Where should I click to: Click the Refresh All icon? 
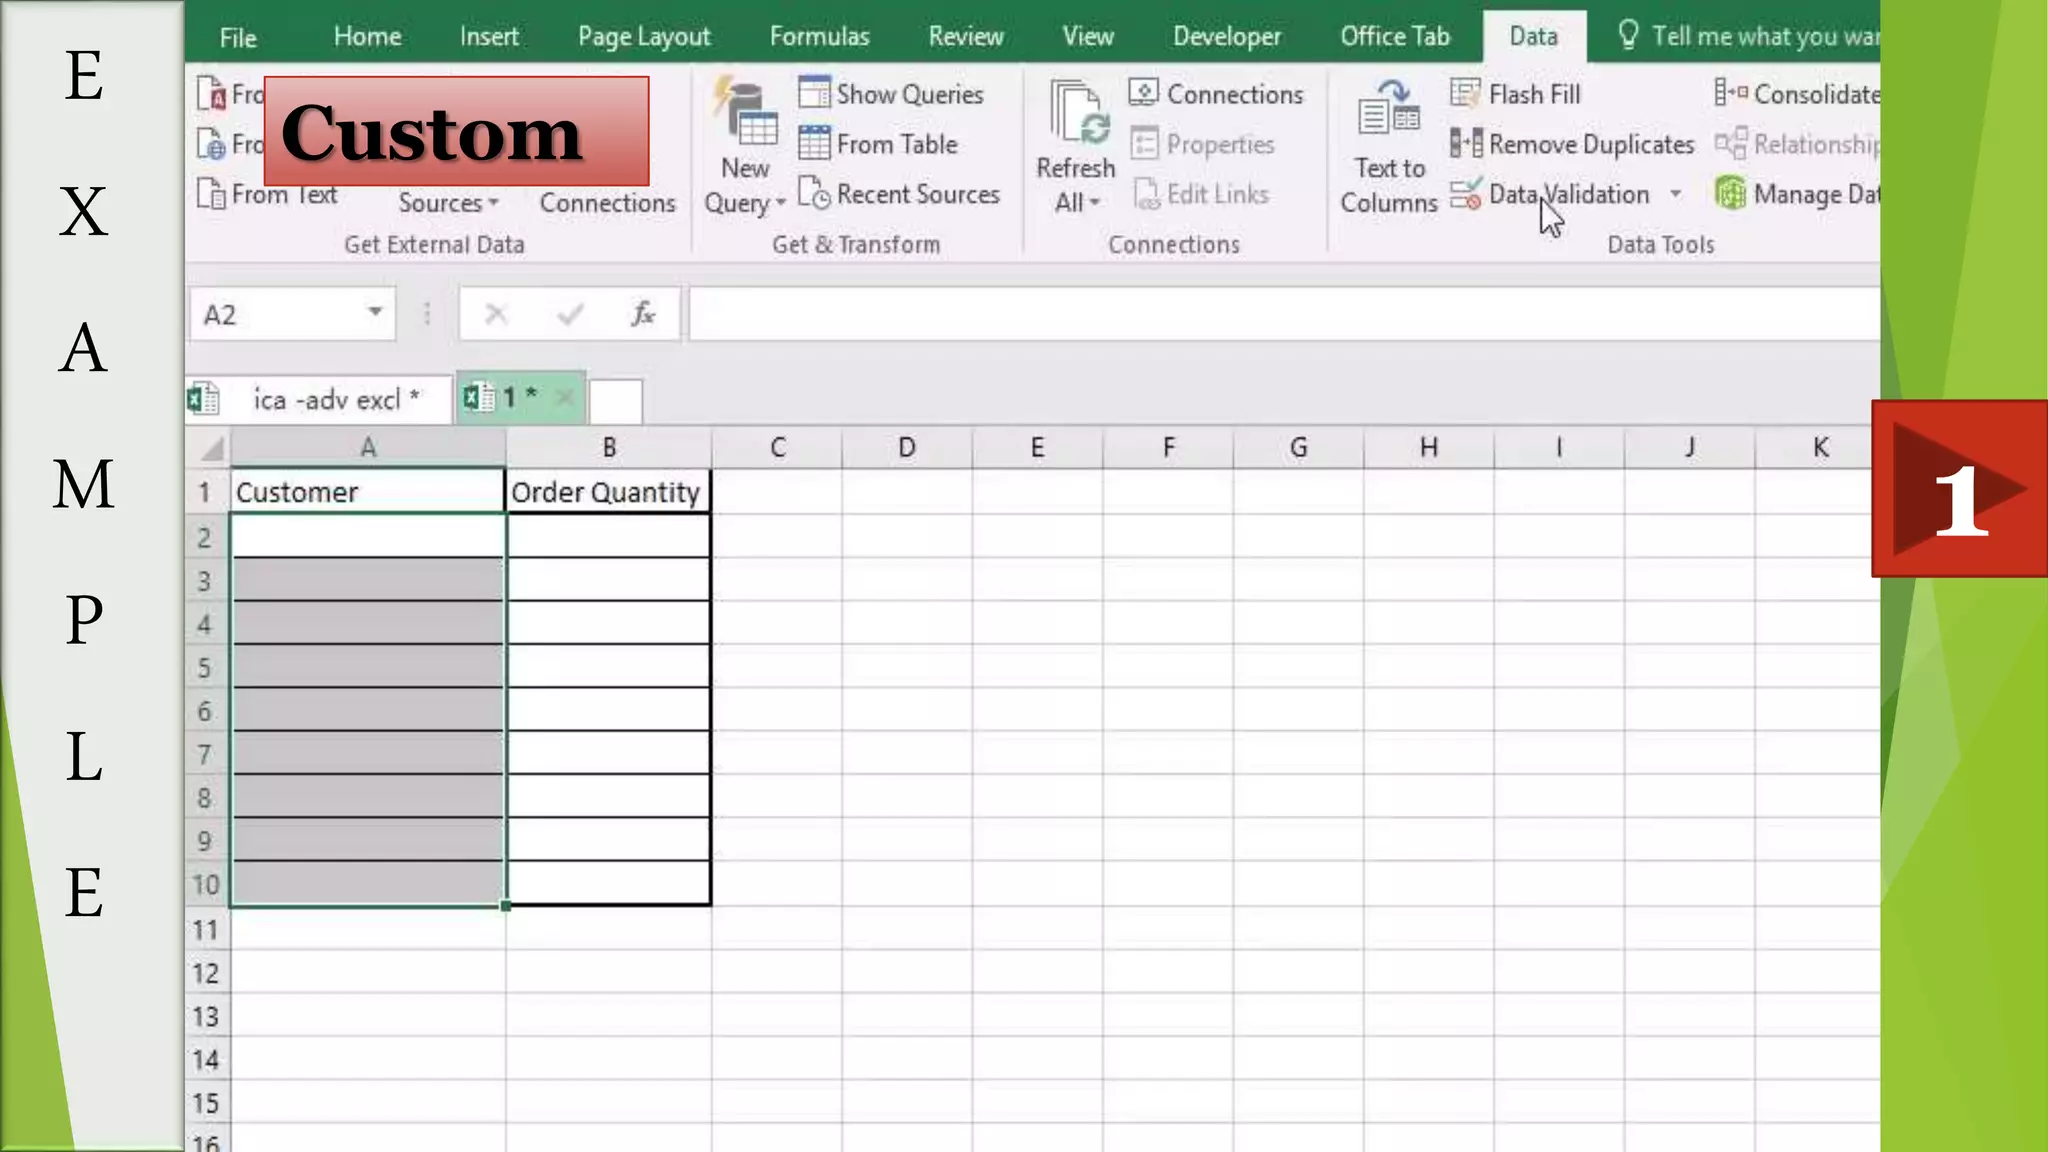tap(1079, 112)
